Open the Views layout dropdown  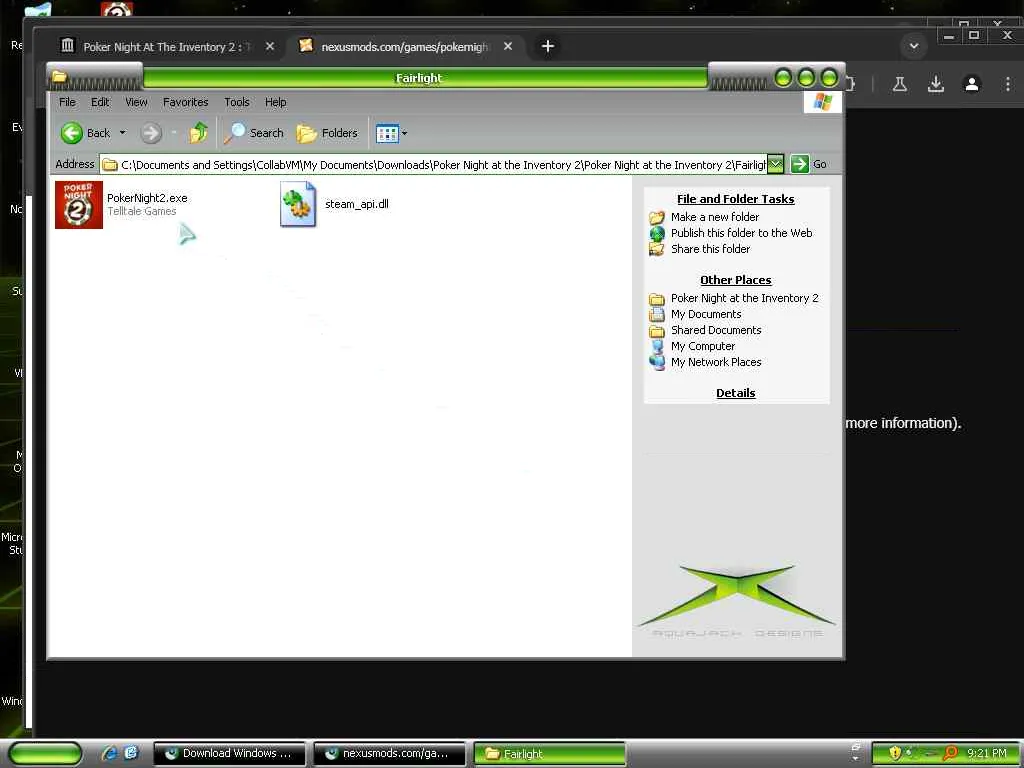pyautogui.click(x=391, y=133)
